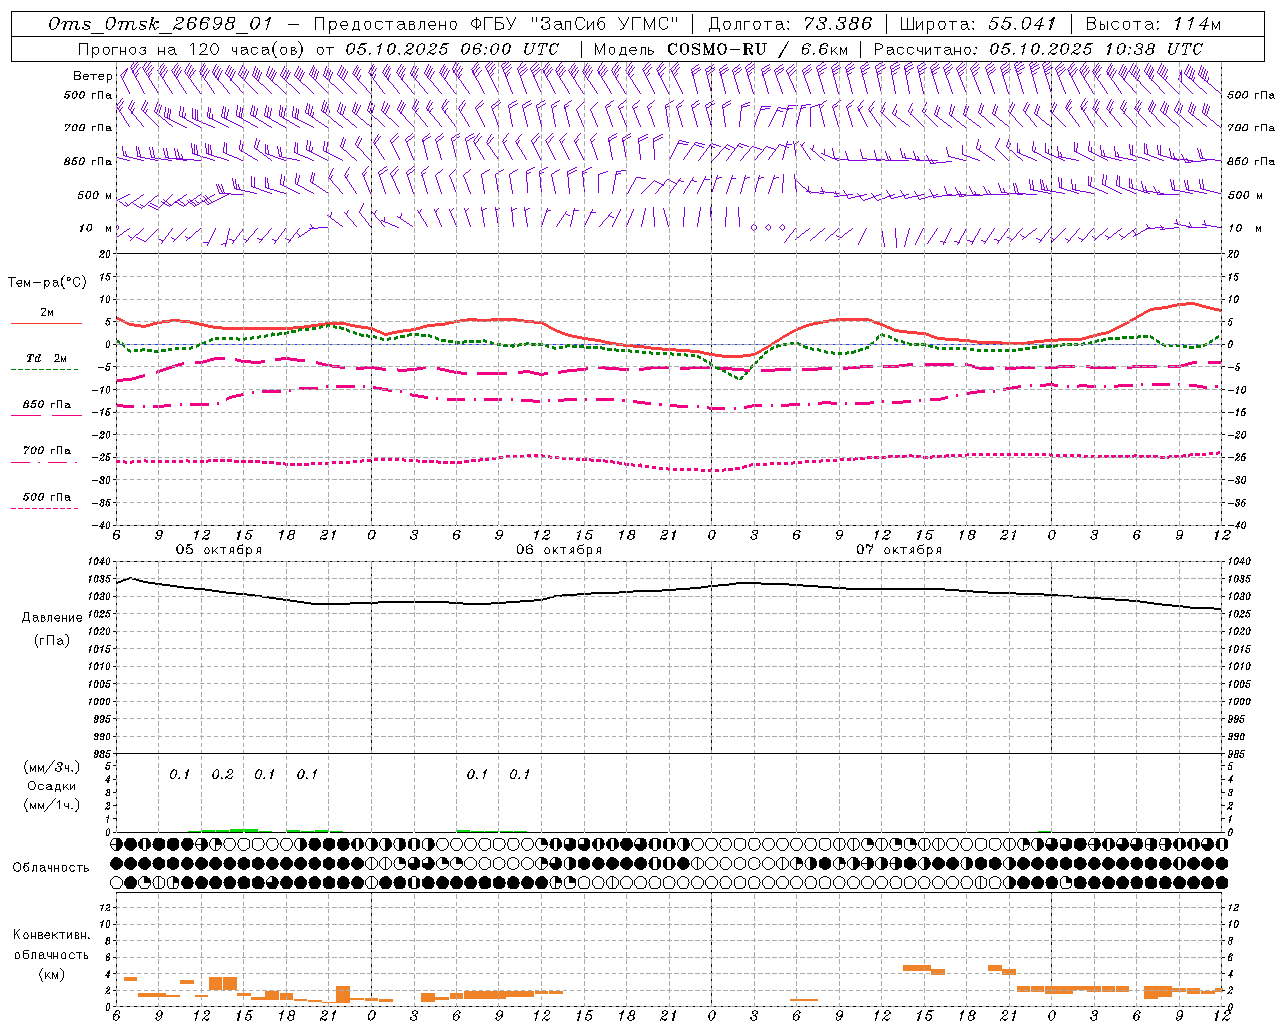Image resolution: width=1280 pixels, height=1024 pixels.
Task: Click the Тем-ра(°C) panel label
Action: (47, 283)
